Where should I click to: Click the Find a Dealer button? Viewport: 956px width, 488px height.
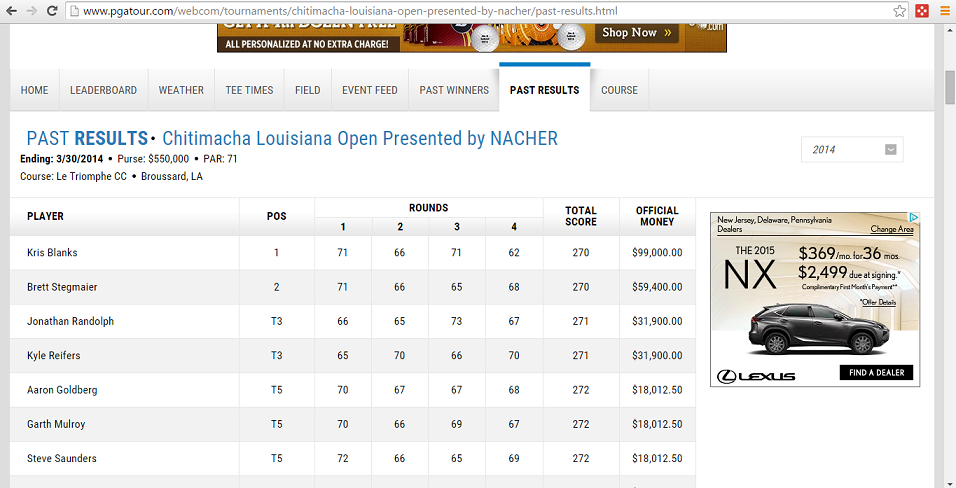876,373
